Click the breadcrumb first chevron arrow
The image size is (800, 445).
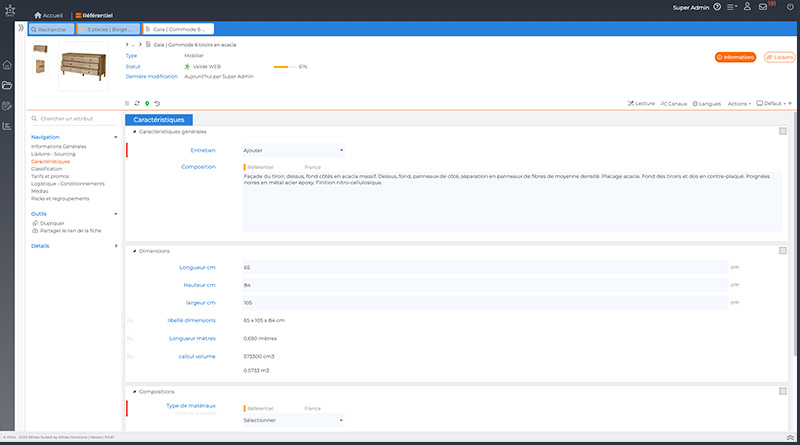pyautogui.click(x=127, y=44)
